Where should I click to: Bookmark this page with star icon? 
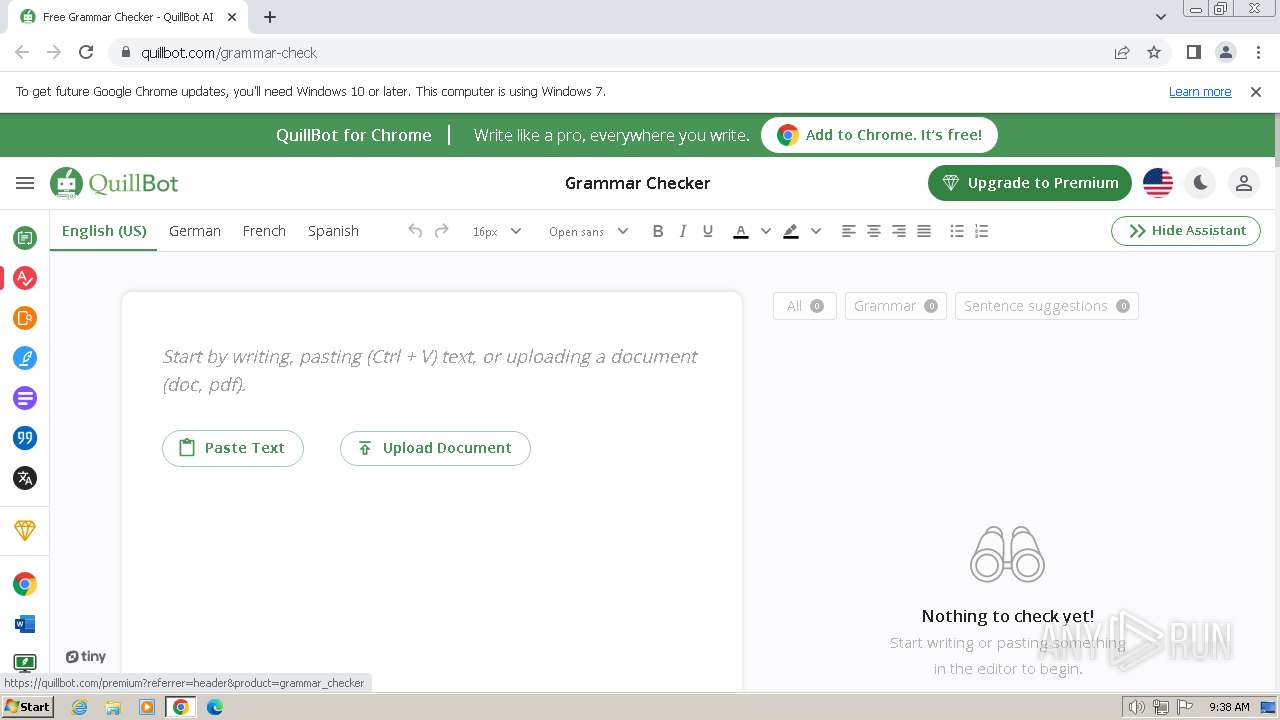[1154, 53]
